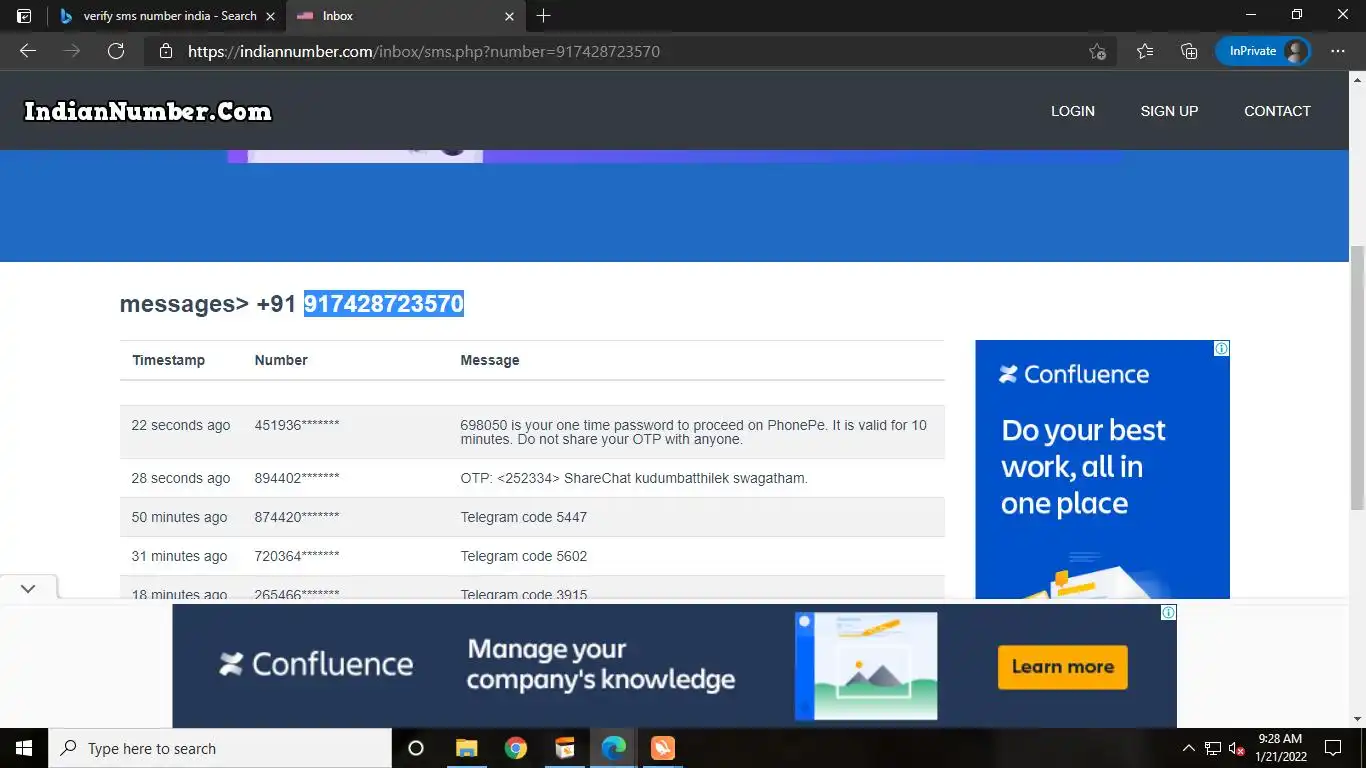Click sender number 451936*******
1366x768 pixels.
click(297, 425)
